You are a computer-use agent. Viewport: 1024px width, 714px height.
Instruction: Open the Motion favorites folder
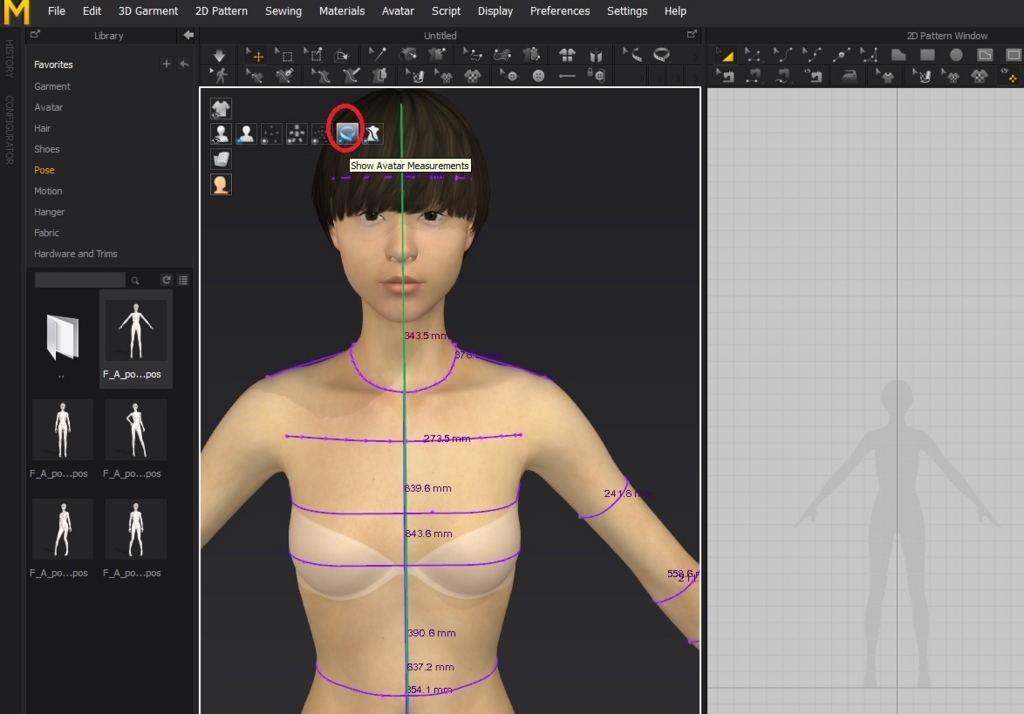(48, 191)
